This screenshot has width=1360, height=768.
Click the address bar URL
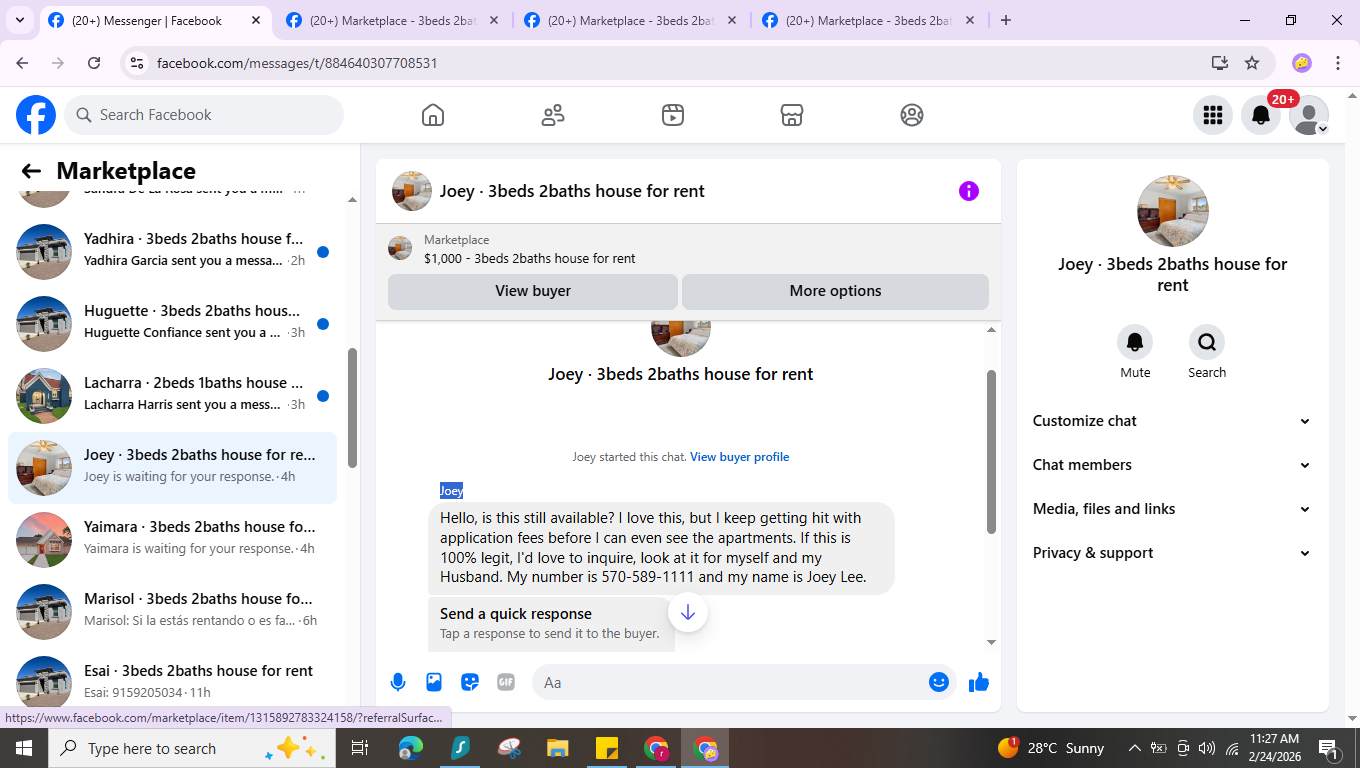click(x=297, y=63)
